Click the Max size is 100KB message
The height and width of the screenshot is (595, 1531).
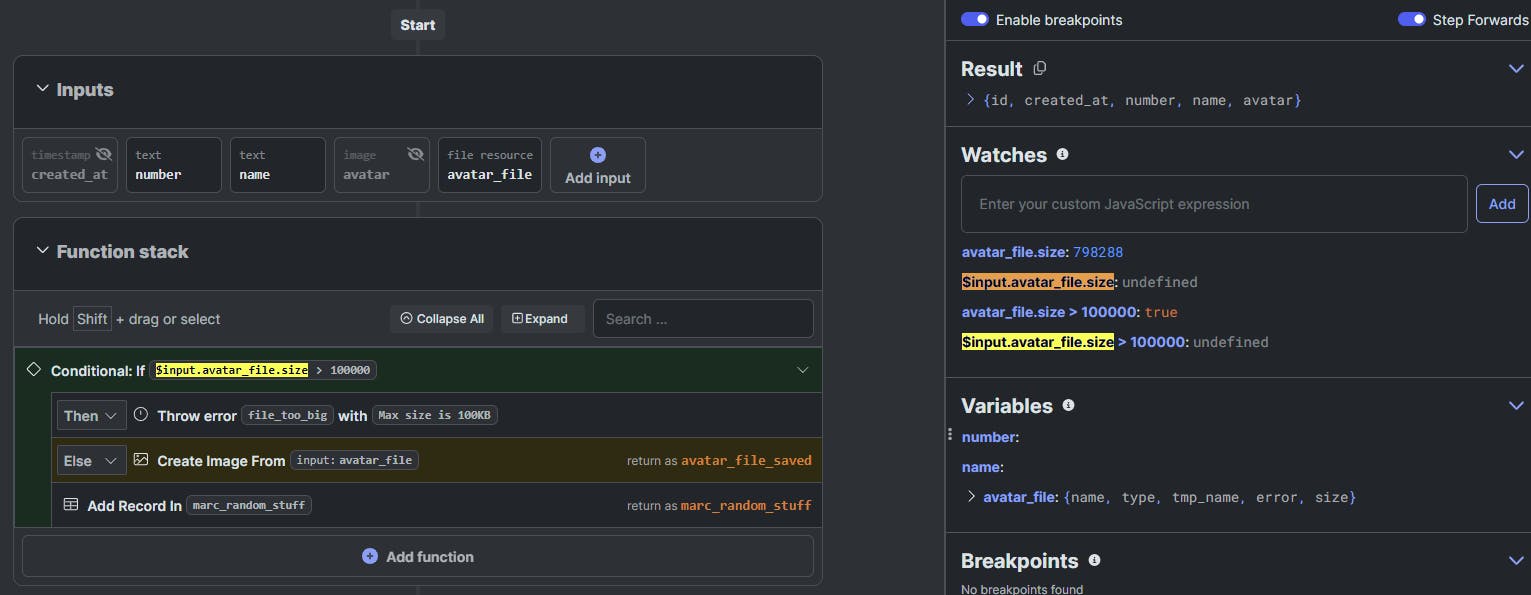434,415
